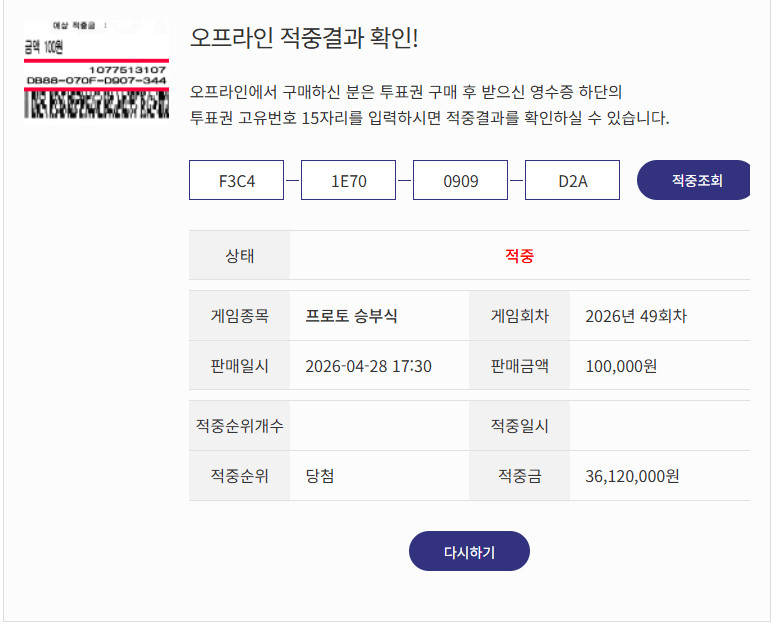Click the 상태 row label
Viewport: 775px width, 626px height.
click(239, 256)
